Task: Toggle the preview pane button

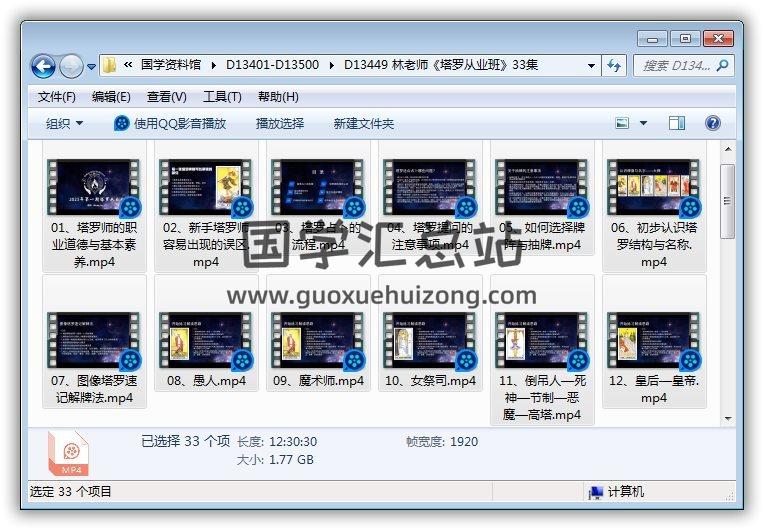Action: [677, 123]
